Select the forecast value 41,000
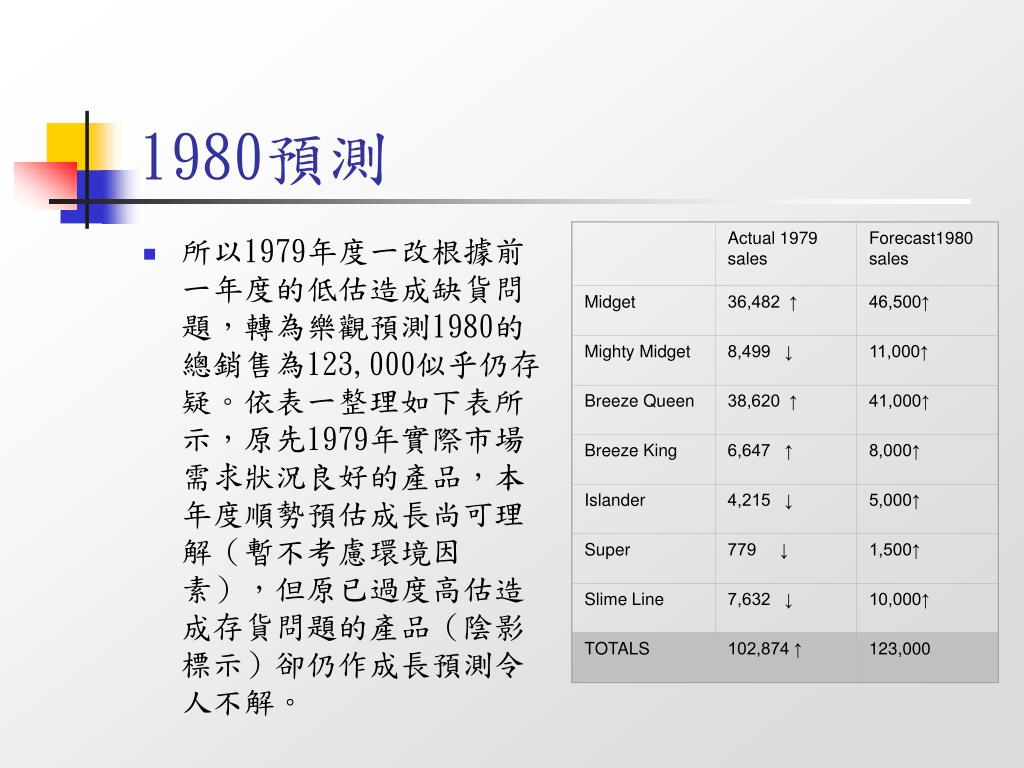 point(895,401)
